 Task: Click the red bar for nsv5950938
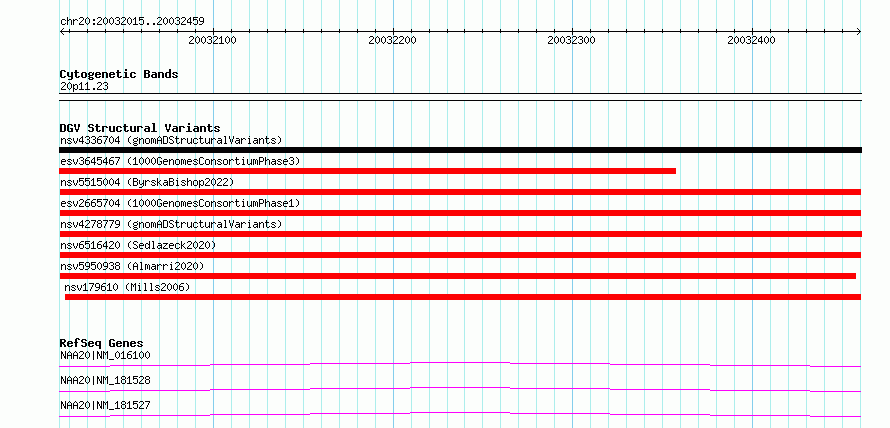pyautogui.click(x=457, y=276)
